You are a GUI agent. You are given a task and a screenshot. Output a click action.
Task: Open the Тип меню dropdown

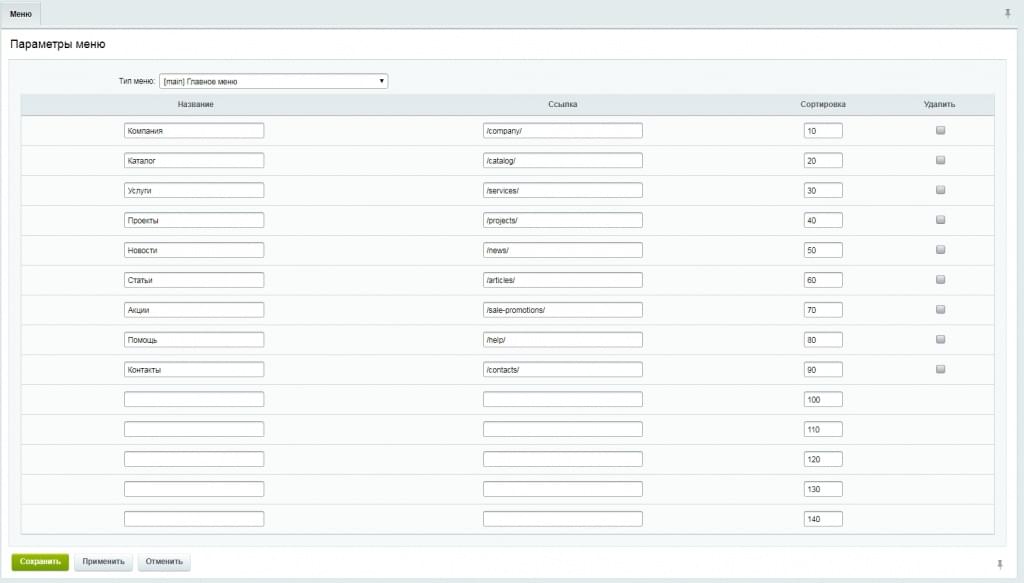[x=274, y=81]
